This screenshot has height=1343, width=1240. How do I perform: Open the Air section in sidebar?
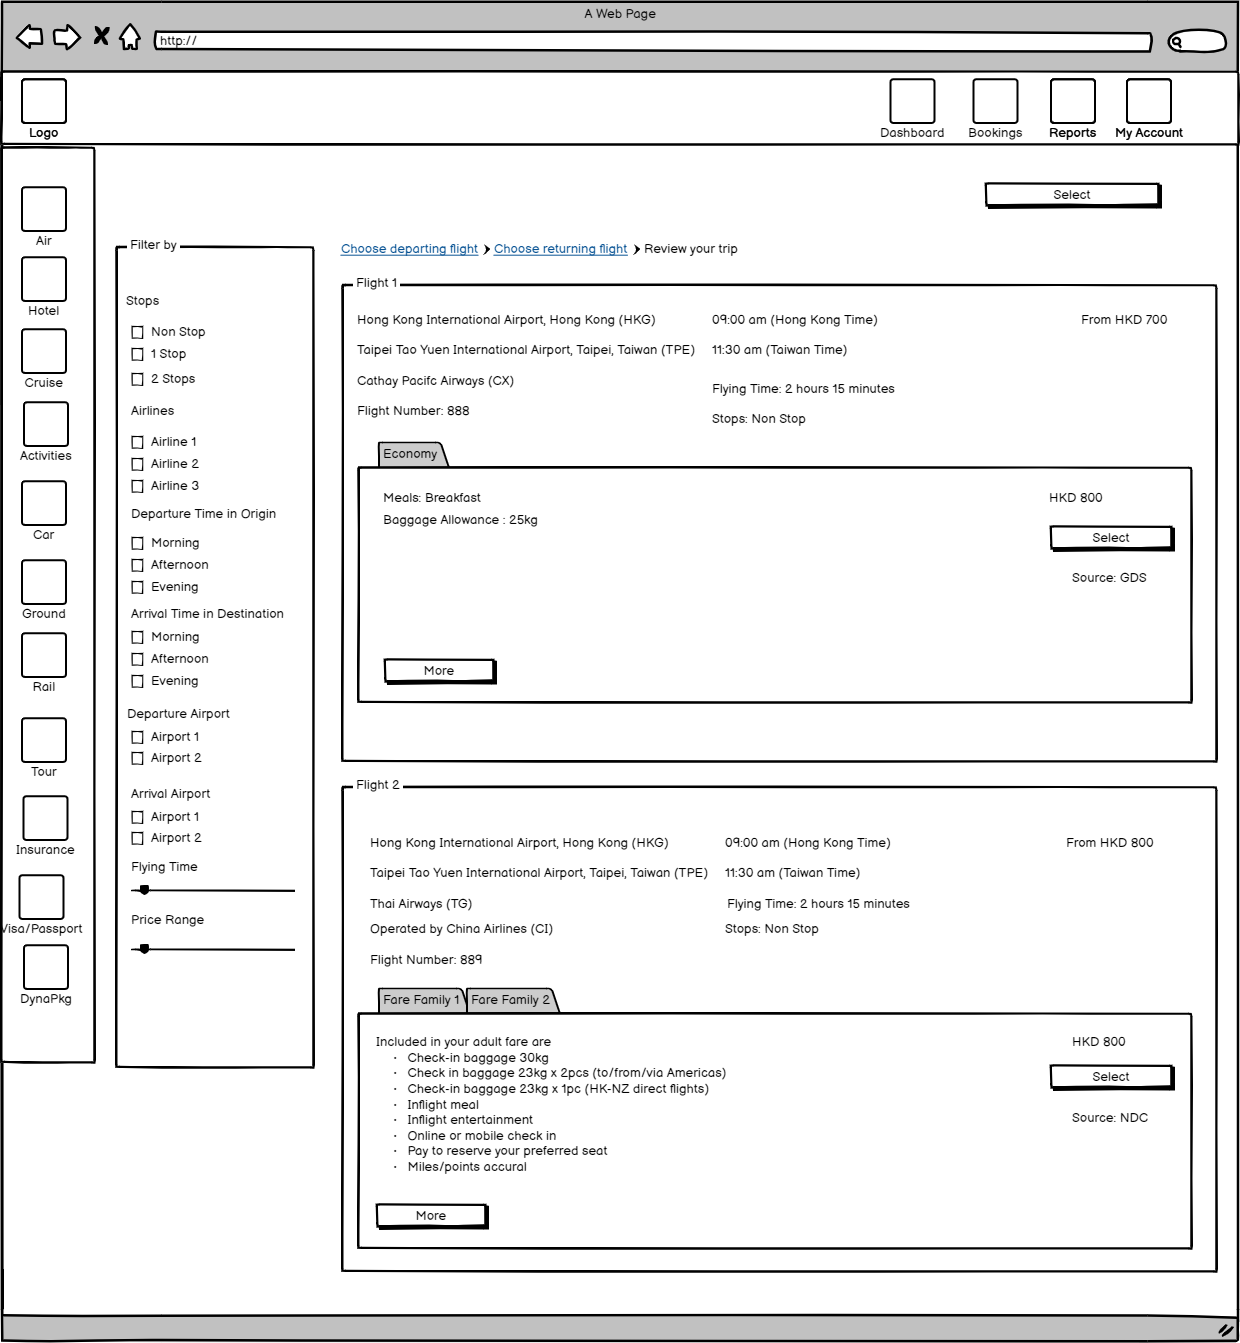(x=44, y=209)
